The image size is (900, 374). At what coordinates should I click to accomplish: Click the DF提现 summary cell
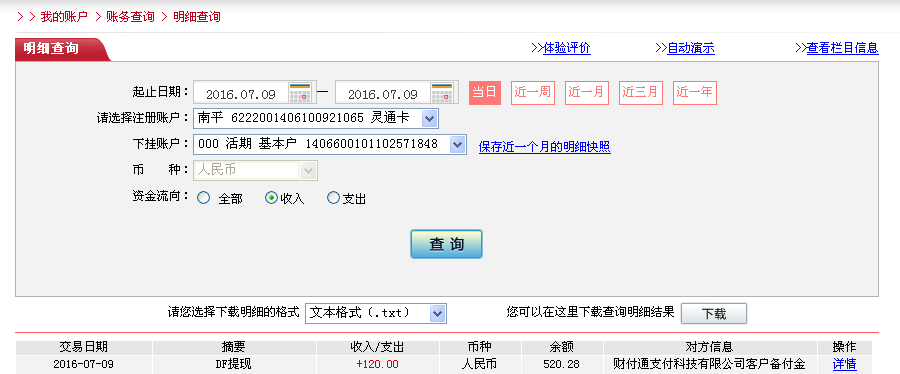[234, 364]
